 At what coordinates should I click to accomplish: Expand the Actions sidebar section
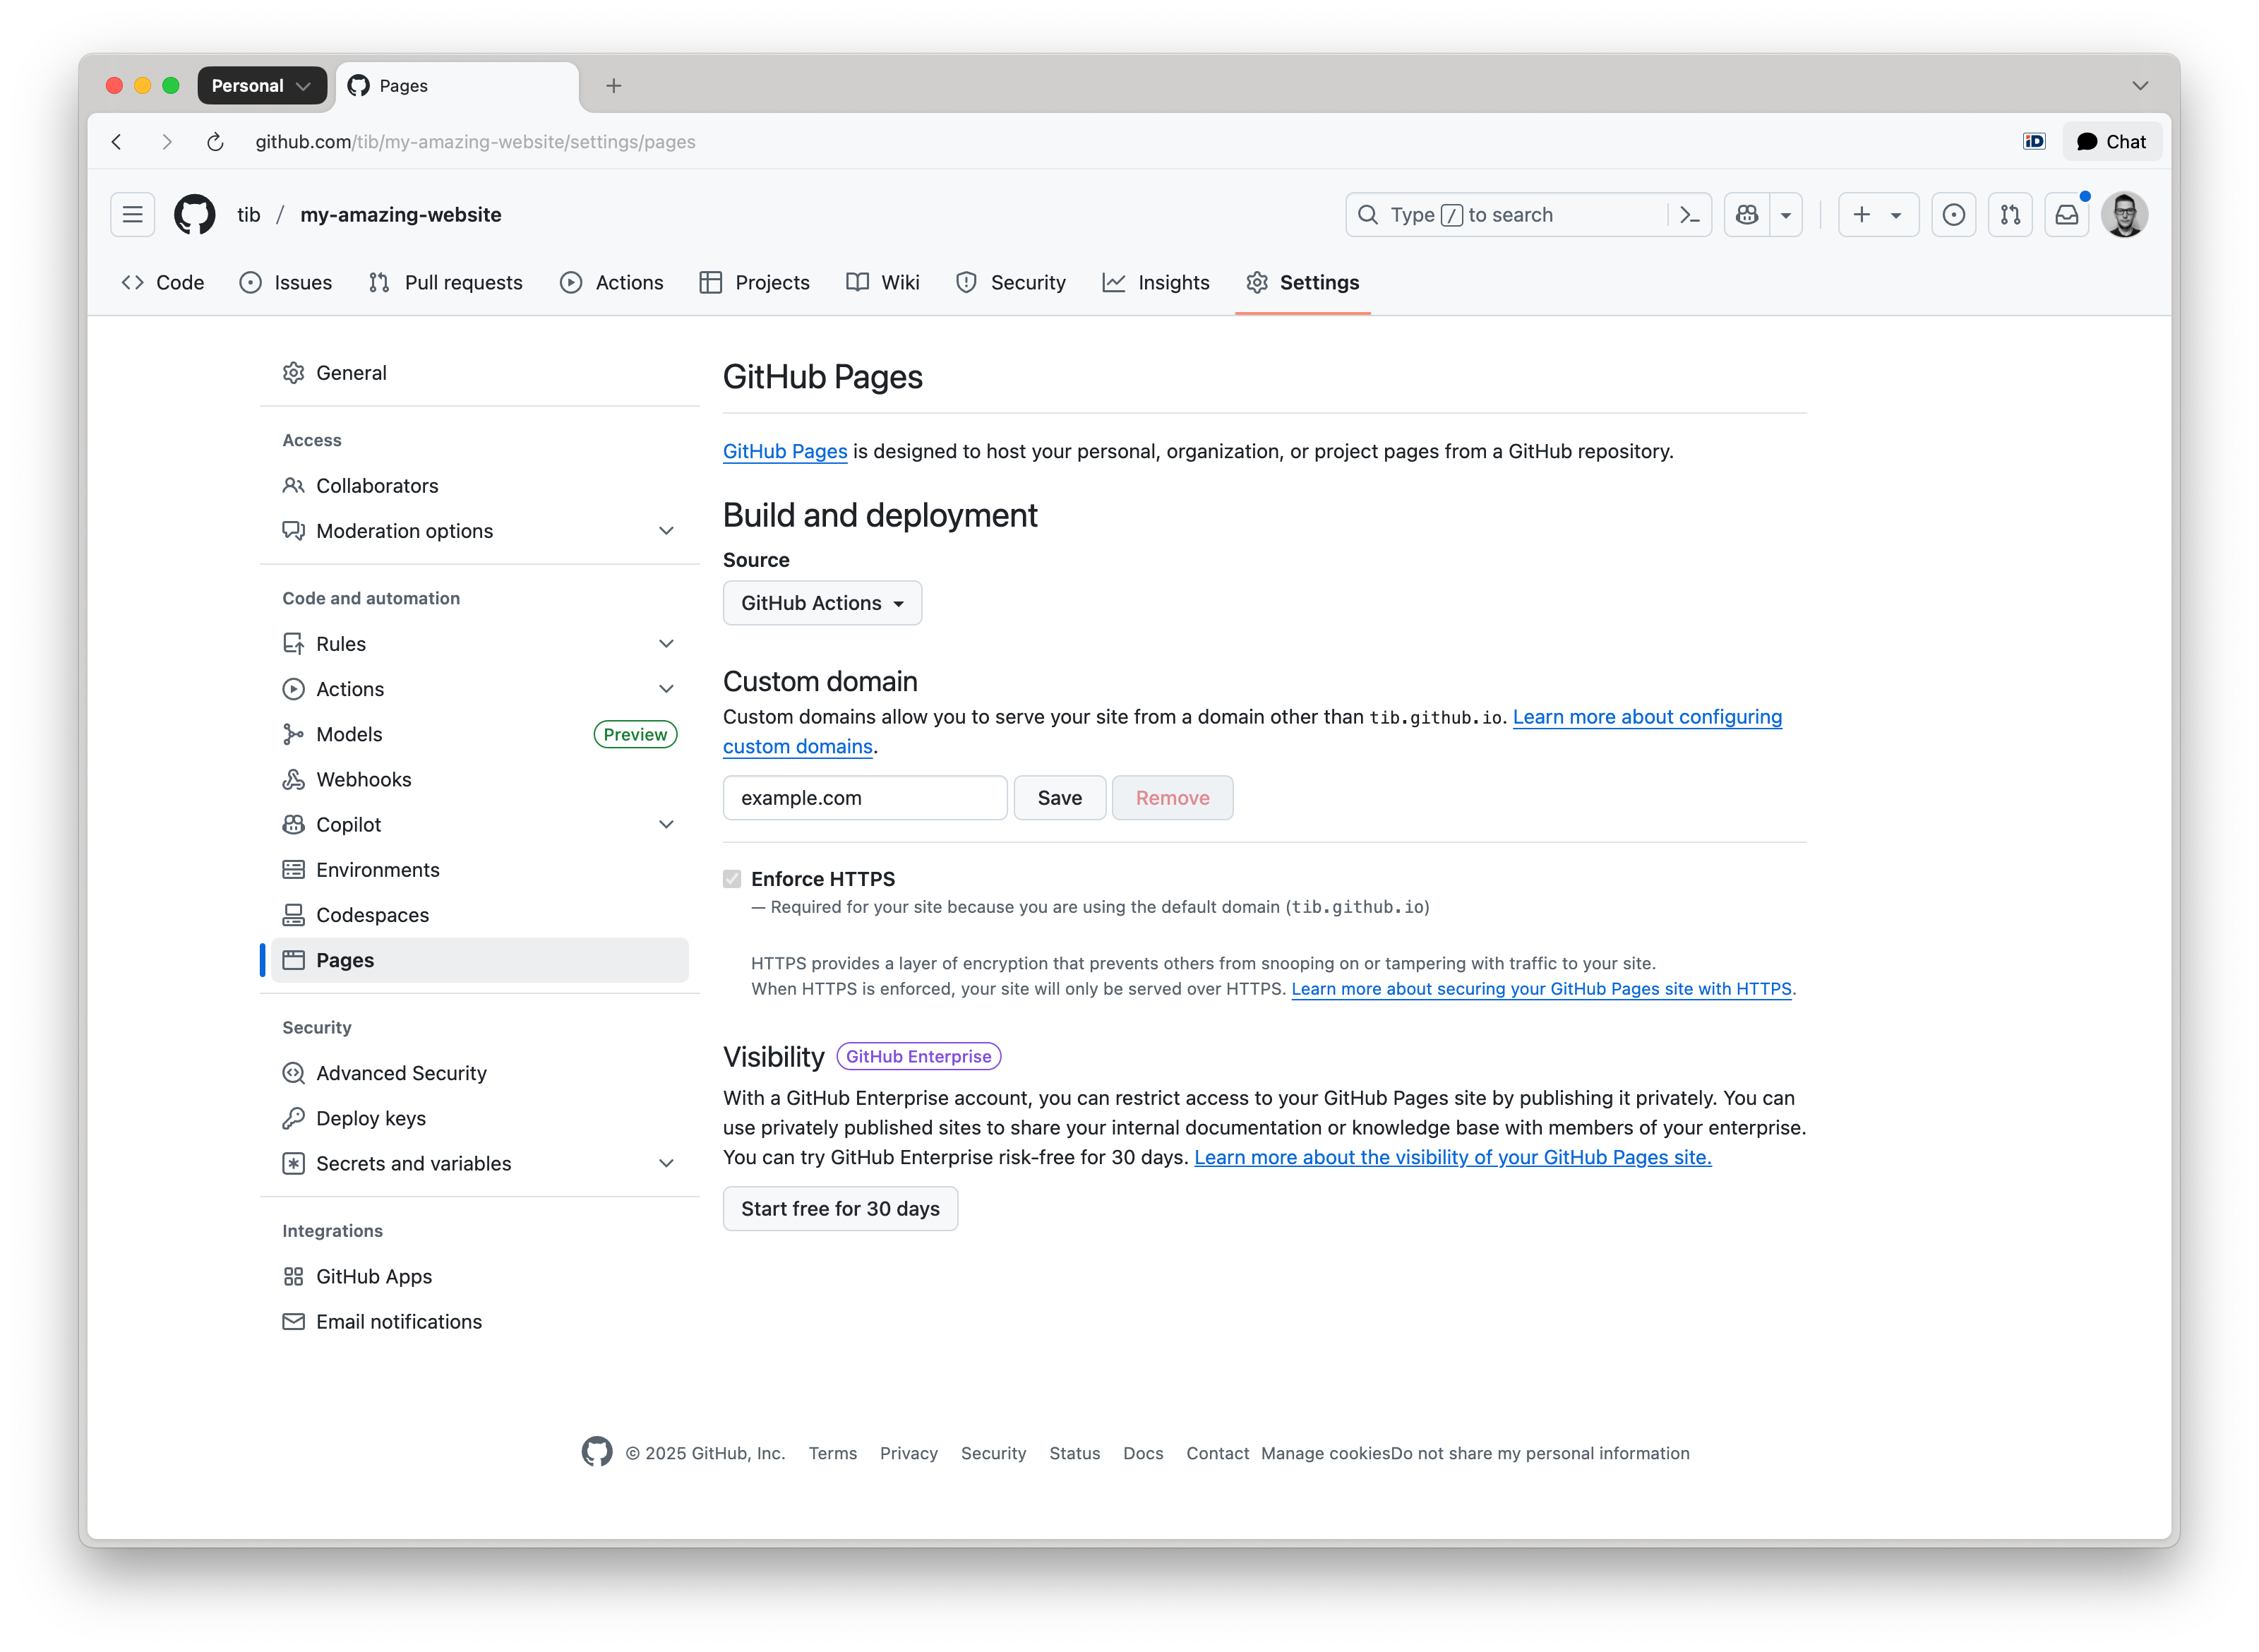pyautogui.click(x=666, y=689)
